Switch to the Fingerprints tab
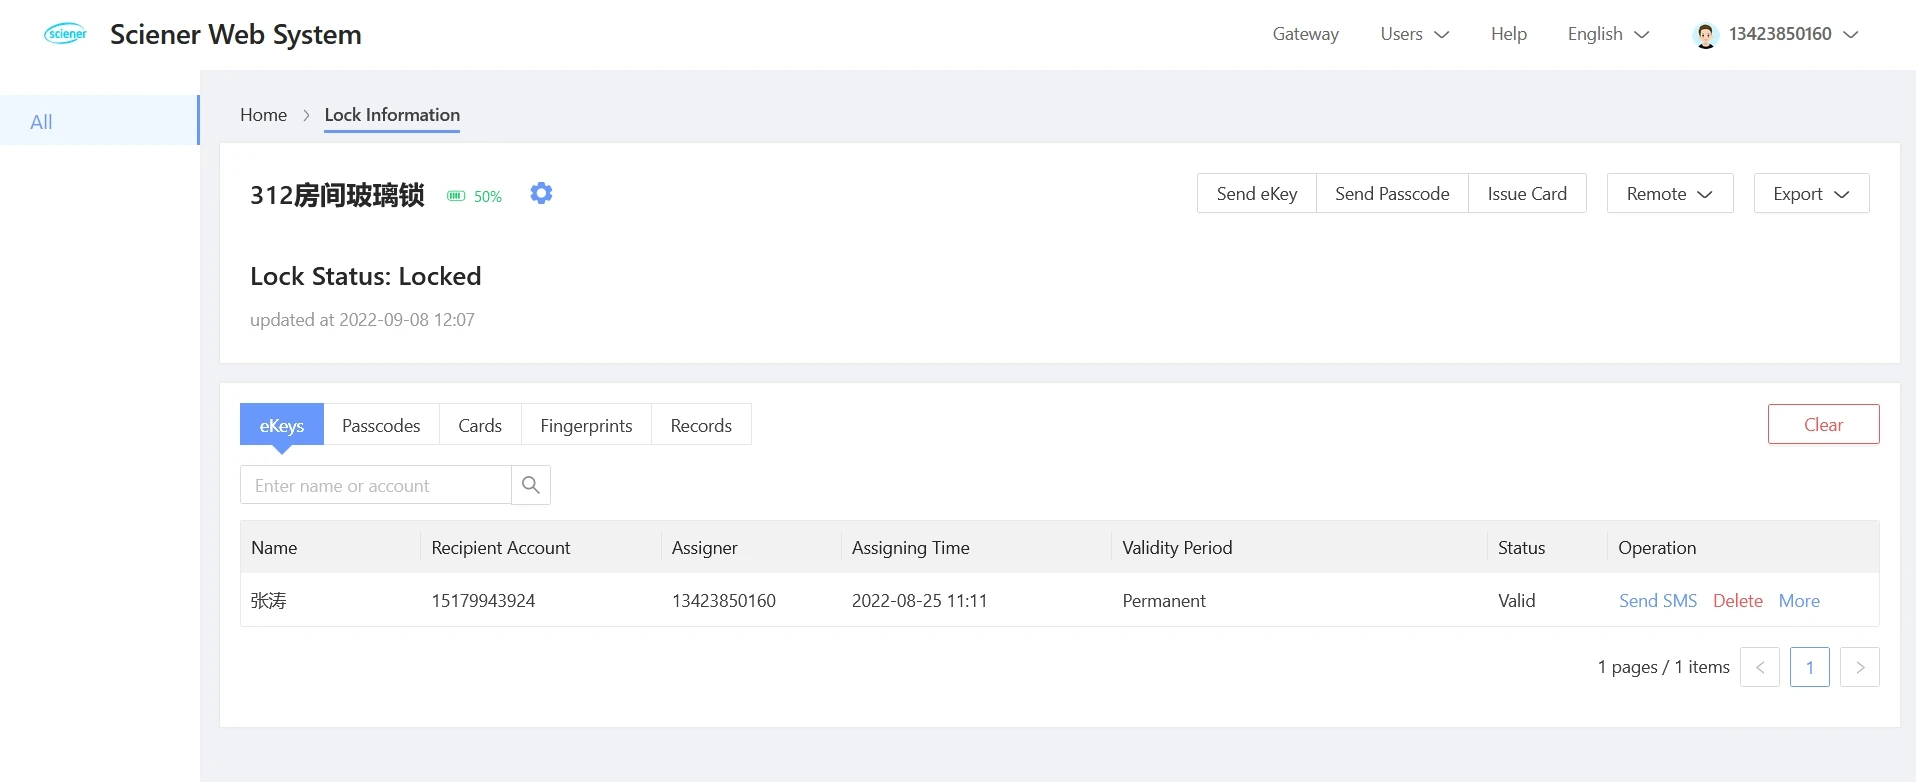The width and height of the screenshot is (1916, 782). [x=586, y=425]
